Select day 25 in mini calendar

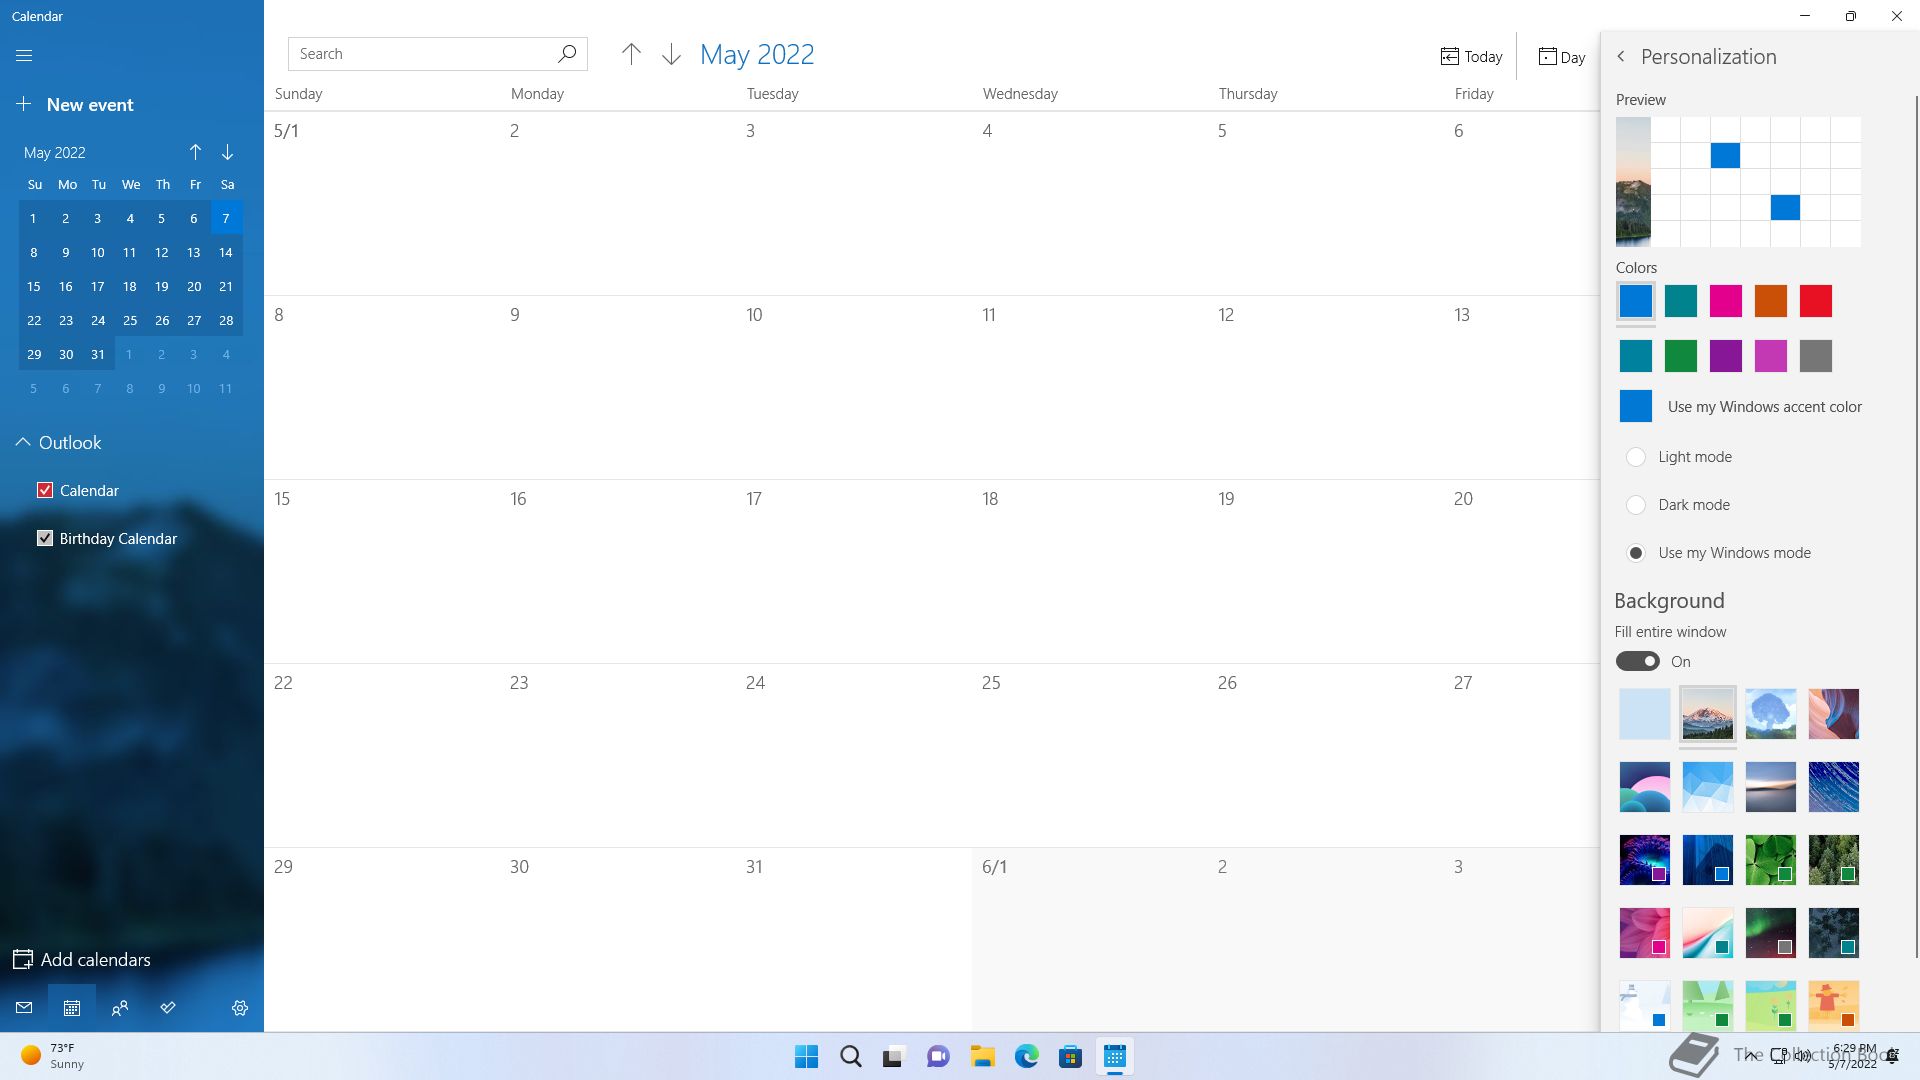(130, 320)
